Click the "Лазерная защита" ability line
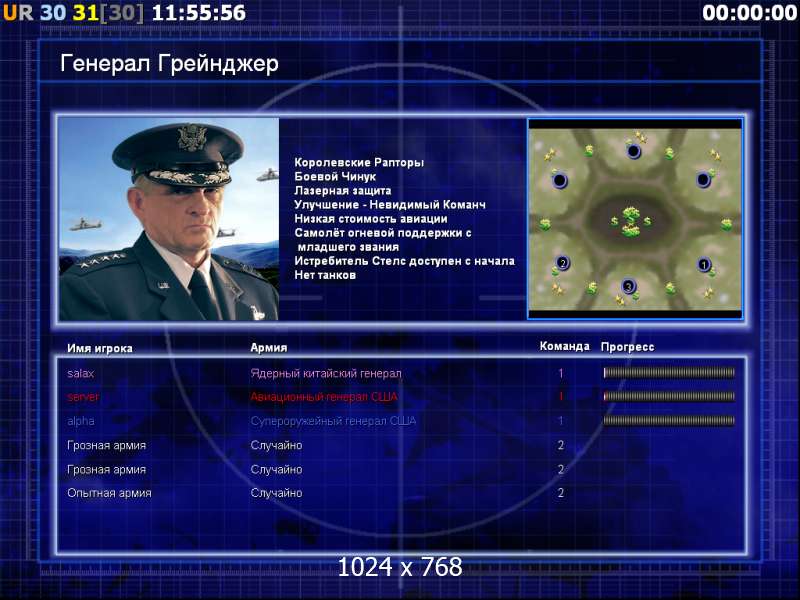800x600 pixels. pyautogui.click(x=343, y=191)
